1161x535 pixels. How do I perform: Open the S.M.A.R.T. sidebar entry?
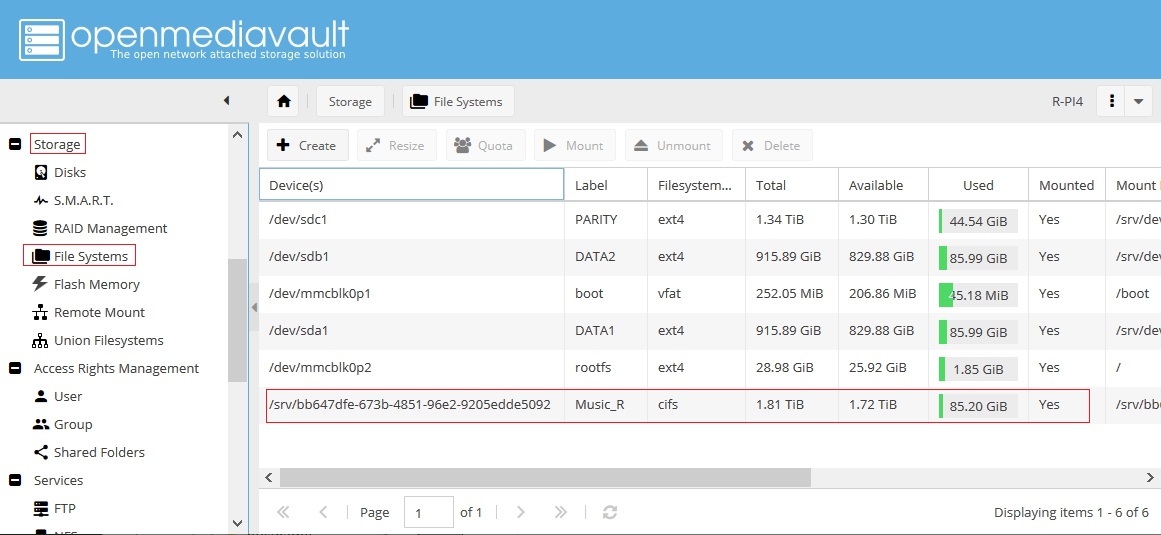83,200
